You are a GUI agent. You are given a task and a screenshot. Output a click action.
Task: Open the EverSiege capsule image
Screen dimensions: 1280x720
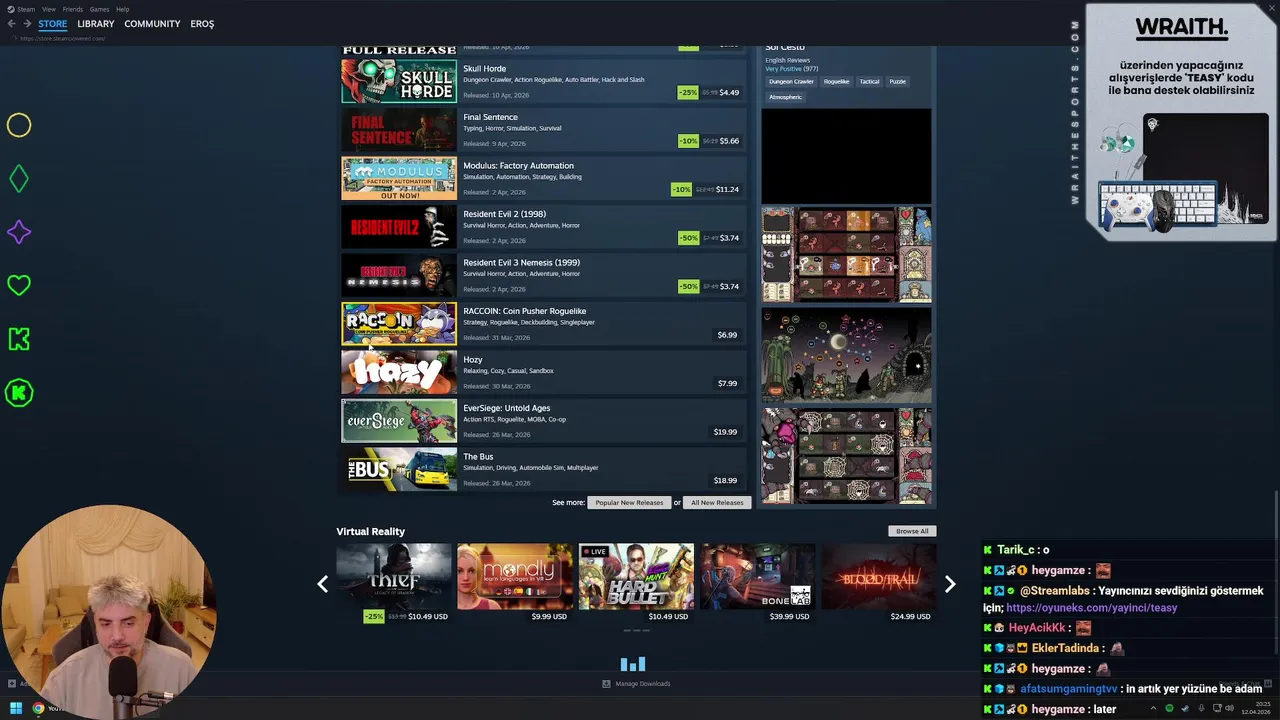[399, 421]
